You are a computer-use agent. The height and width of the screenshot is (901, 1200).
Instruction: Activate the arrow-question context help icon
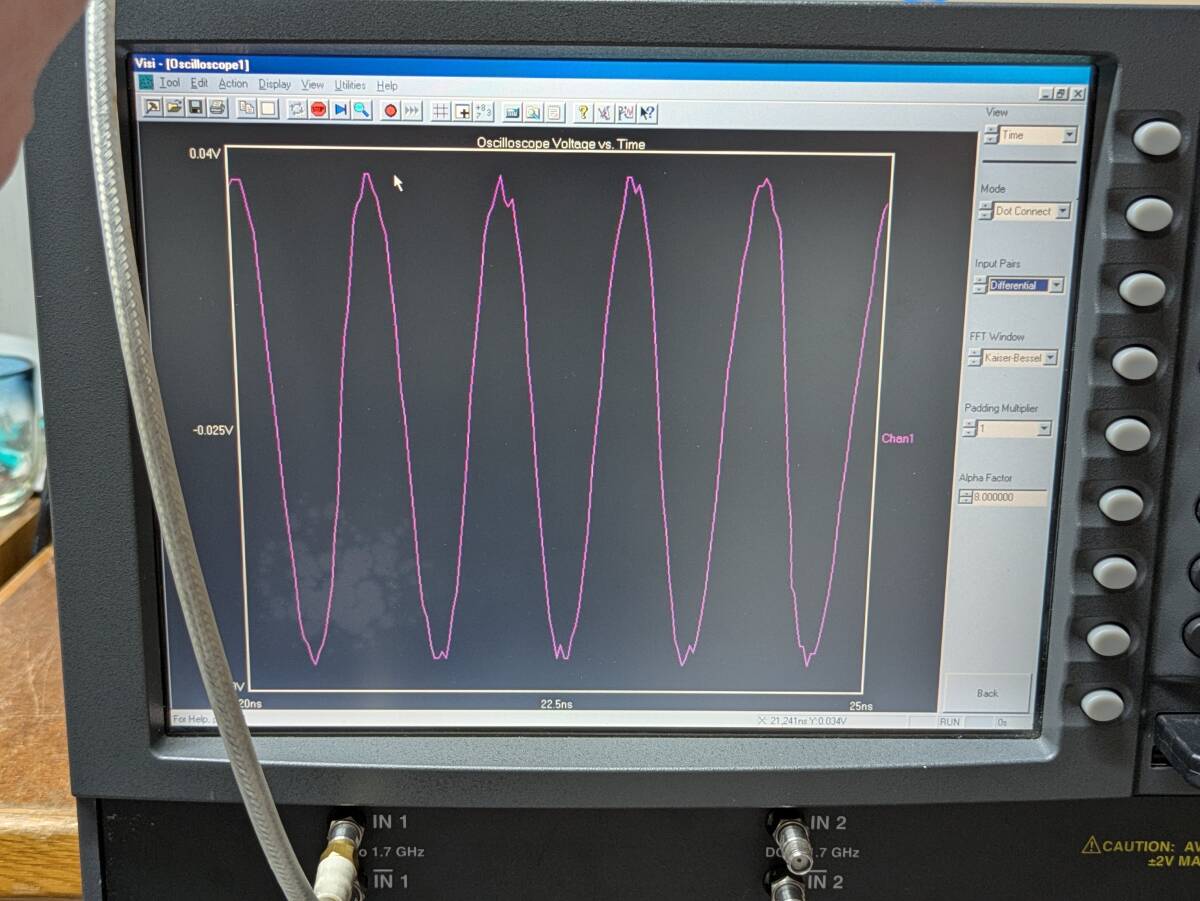point(647,112)
